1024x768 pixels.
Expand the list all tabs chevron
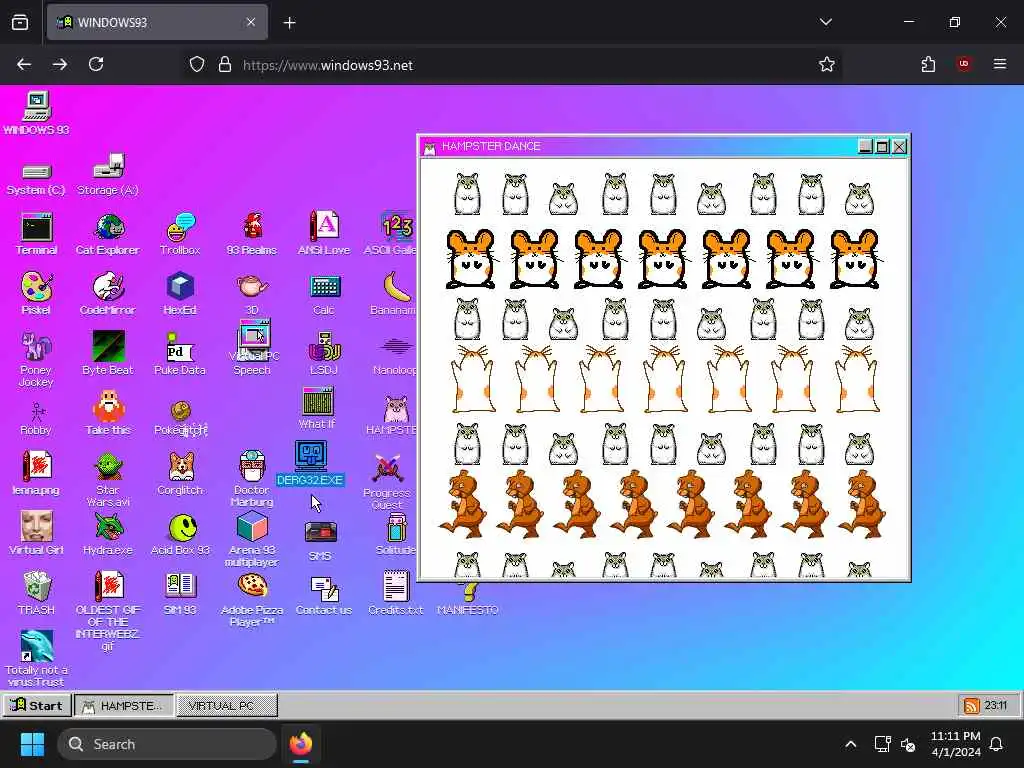click(x=825, y=22)
